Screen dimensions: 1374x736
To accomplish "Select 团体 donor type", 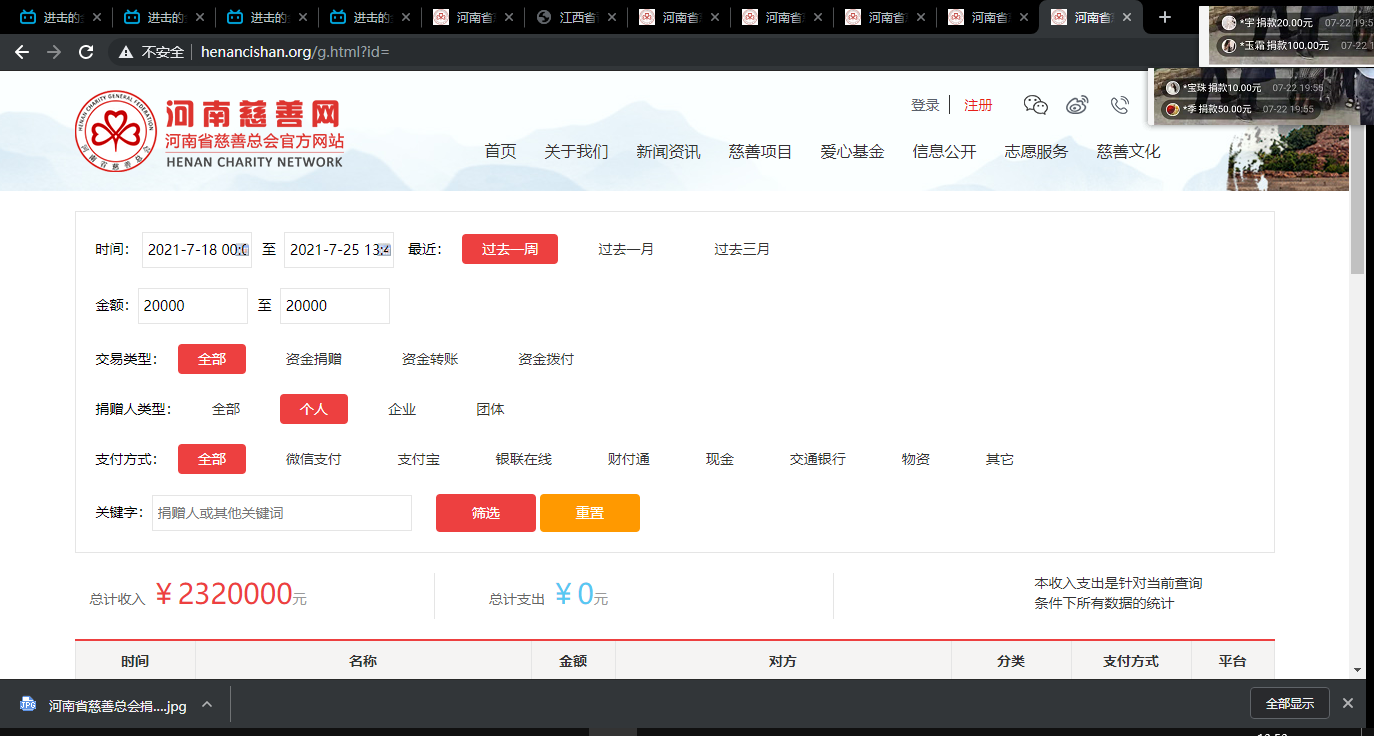I will 490,409.
